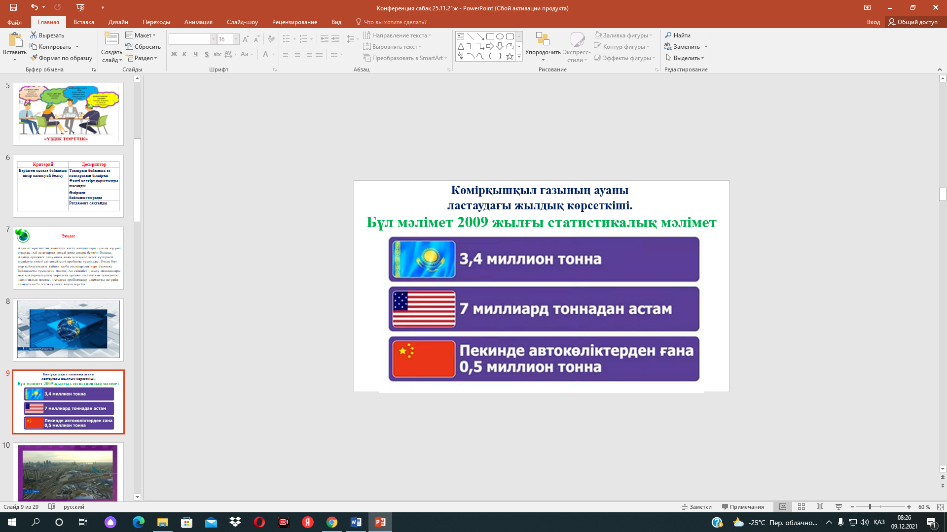Select slide 8 thumbnail in panel
Screen dimensions: 947x532
coord(68,329)
